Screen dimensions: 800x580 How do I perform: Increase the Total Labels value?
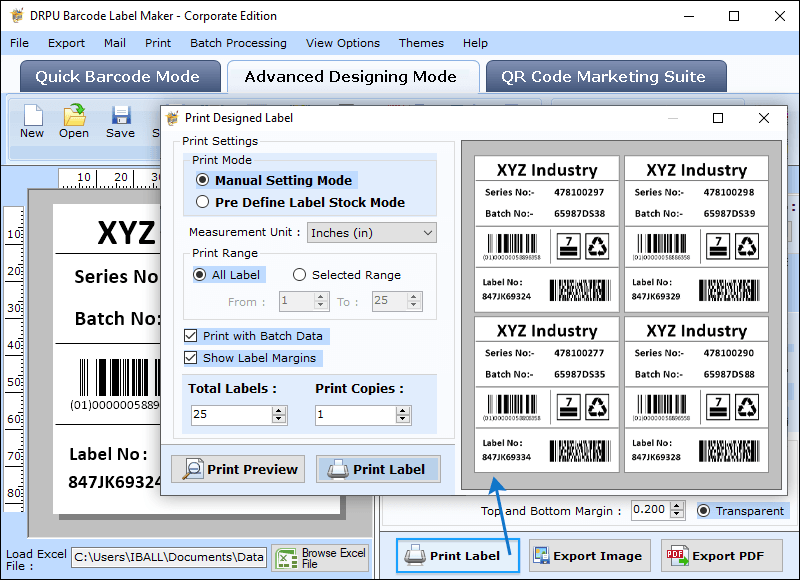tap(279, 411)
